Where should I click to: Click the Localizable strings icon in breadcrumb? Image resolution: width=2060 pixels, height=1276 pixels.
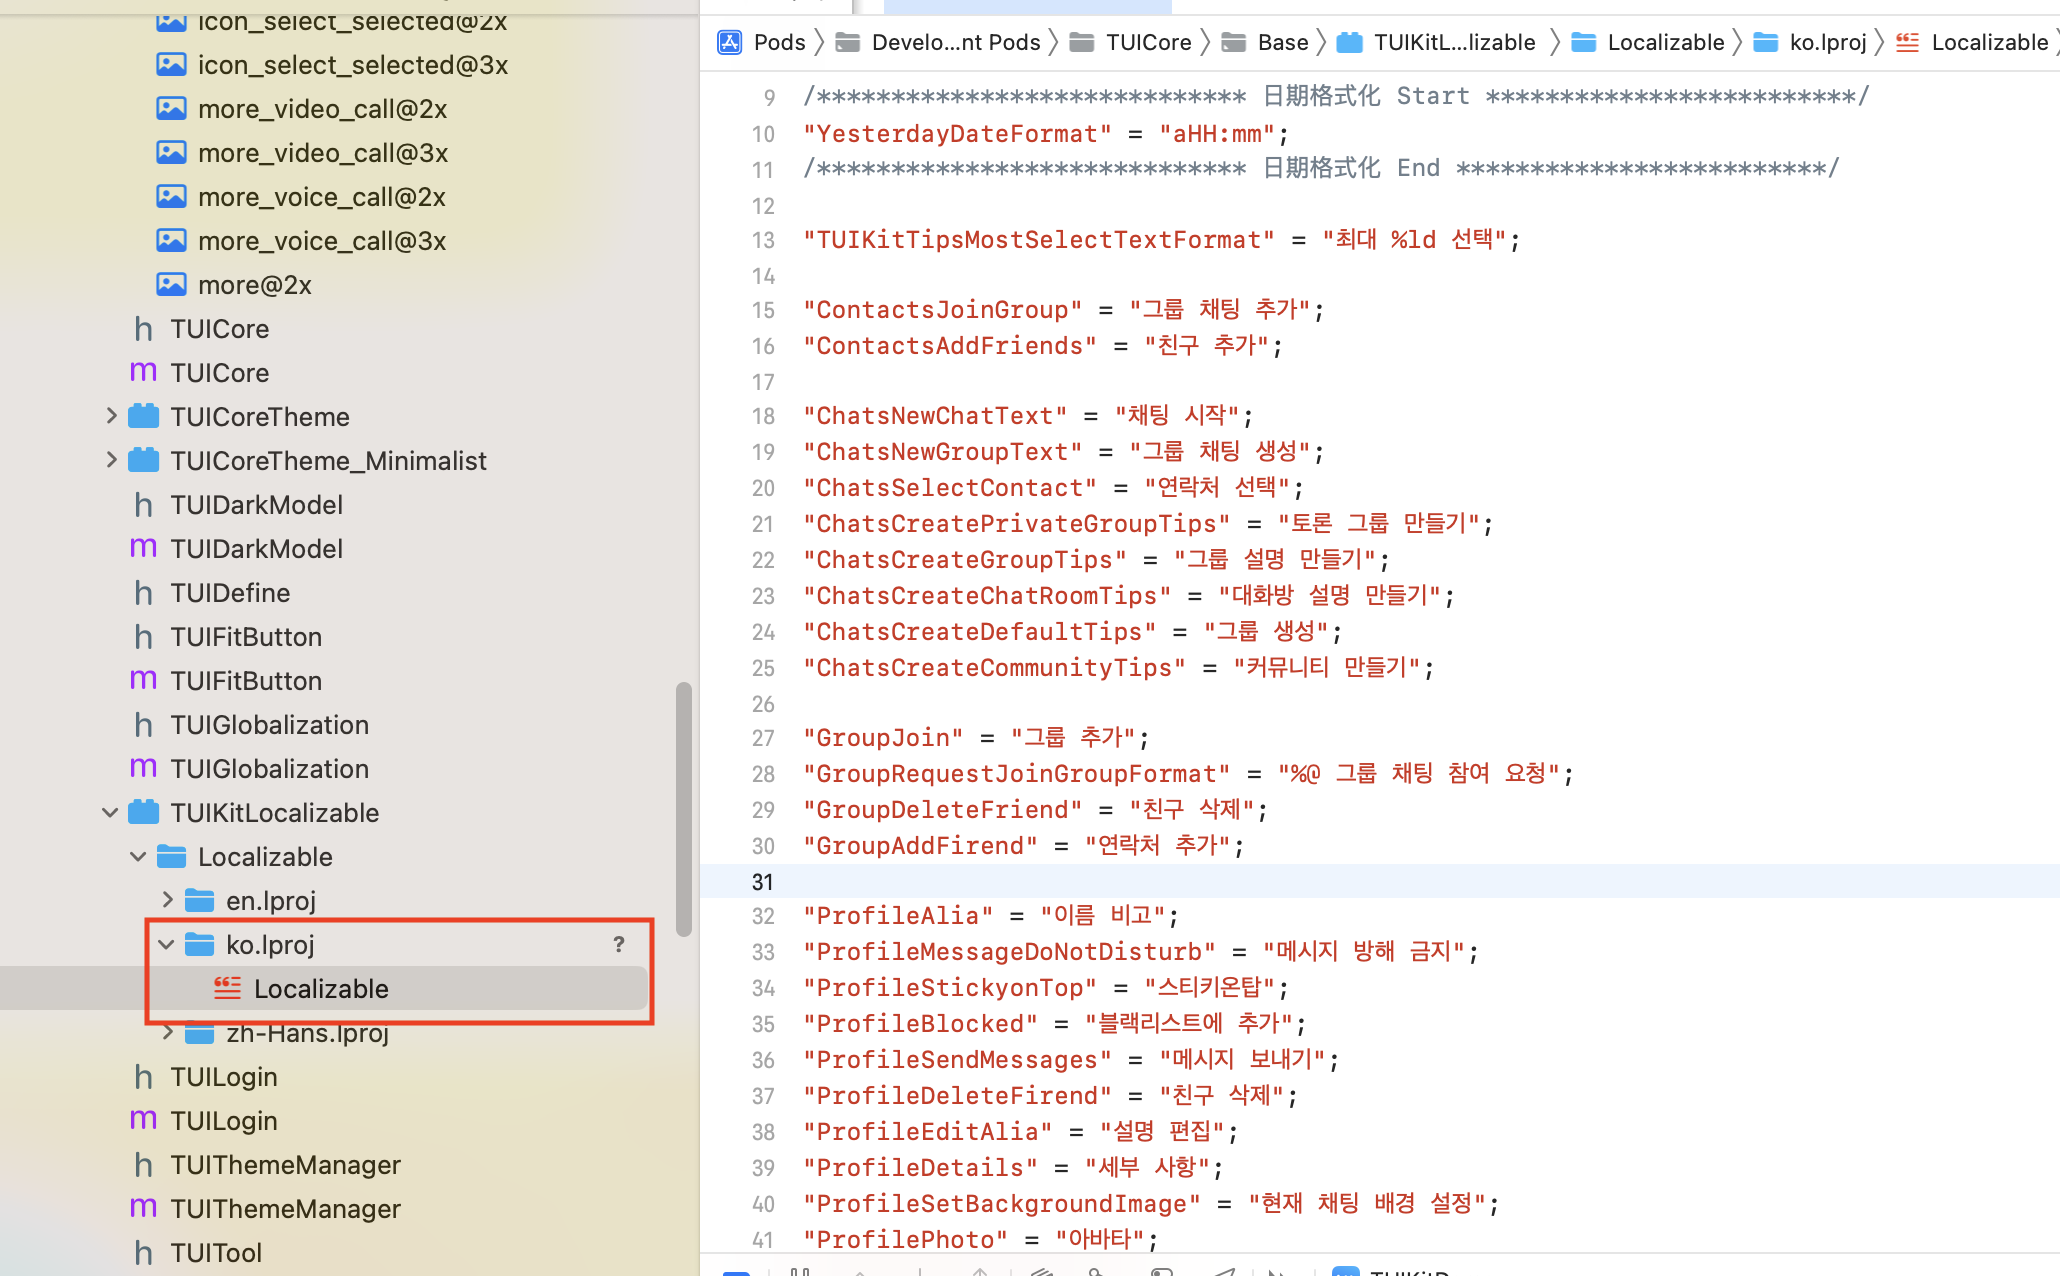click(x=1908, y=42)
